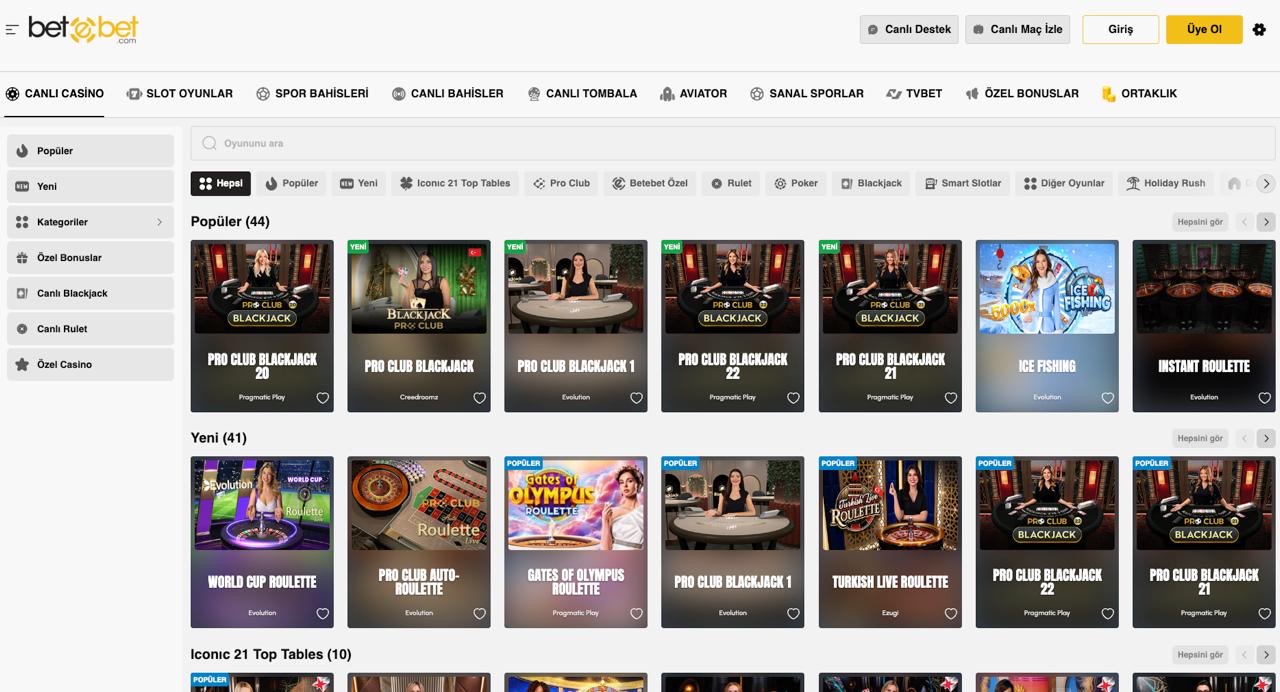The width and height of the screenshot is (1280, 692).
Task: Open ORTAKLIK tab
Action: [1139, 94]
